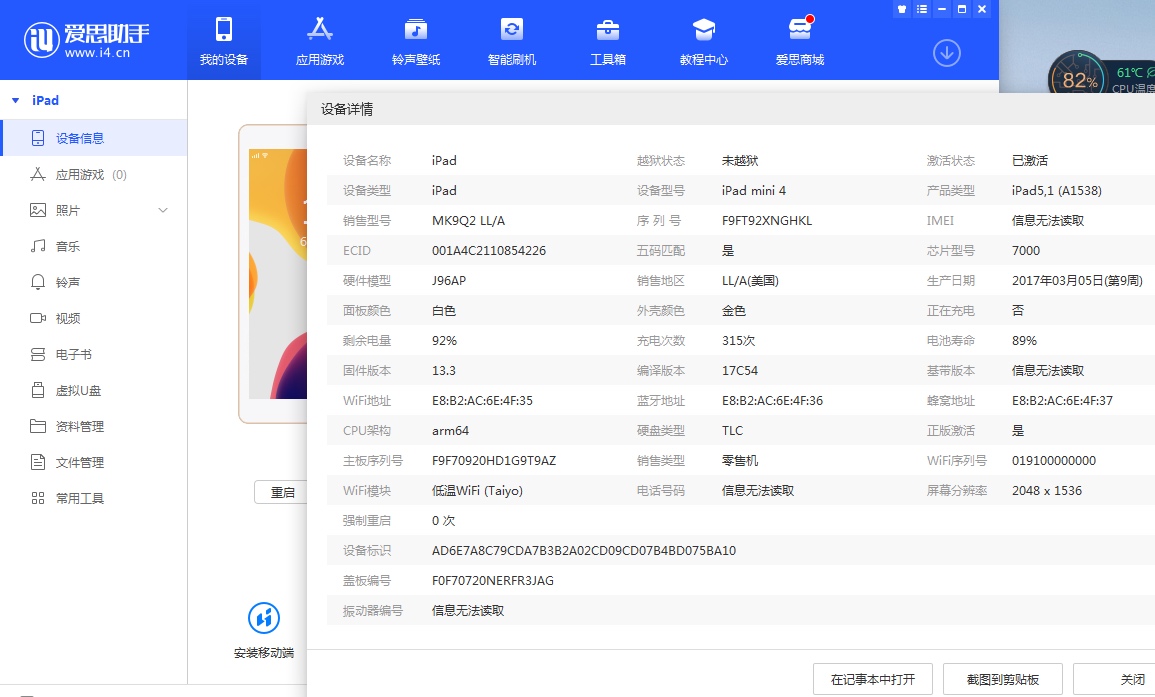Click CPU architecture arm64
Viewport: 1155px width, 697px height.
pyautogui.click(x=450, y=430)
